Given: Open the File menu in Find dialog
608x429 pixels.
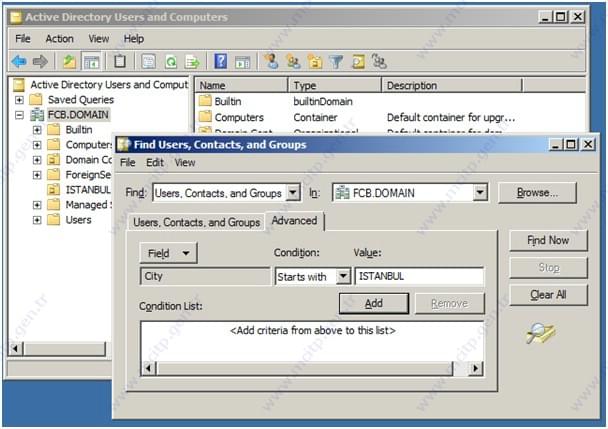Looking at the screenshot, I should click(128, 163).
